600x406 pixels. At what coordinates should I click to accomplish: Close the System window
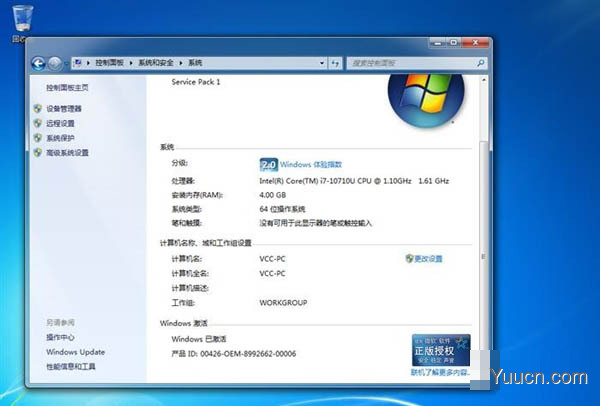[475, 43]
